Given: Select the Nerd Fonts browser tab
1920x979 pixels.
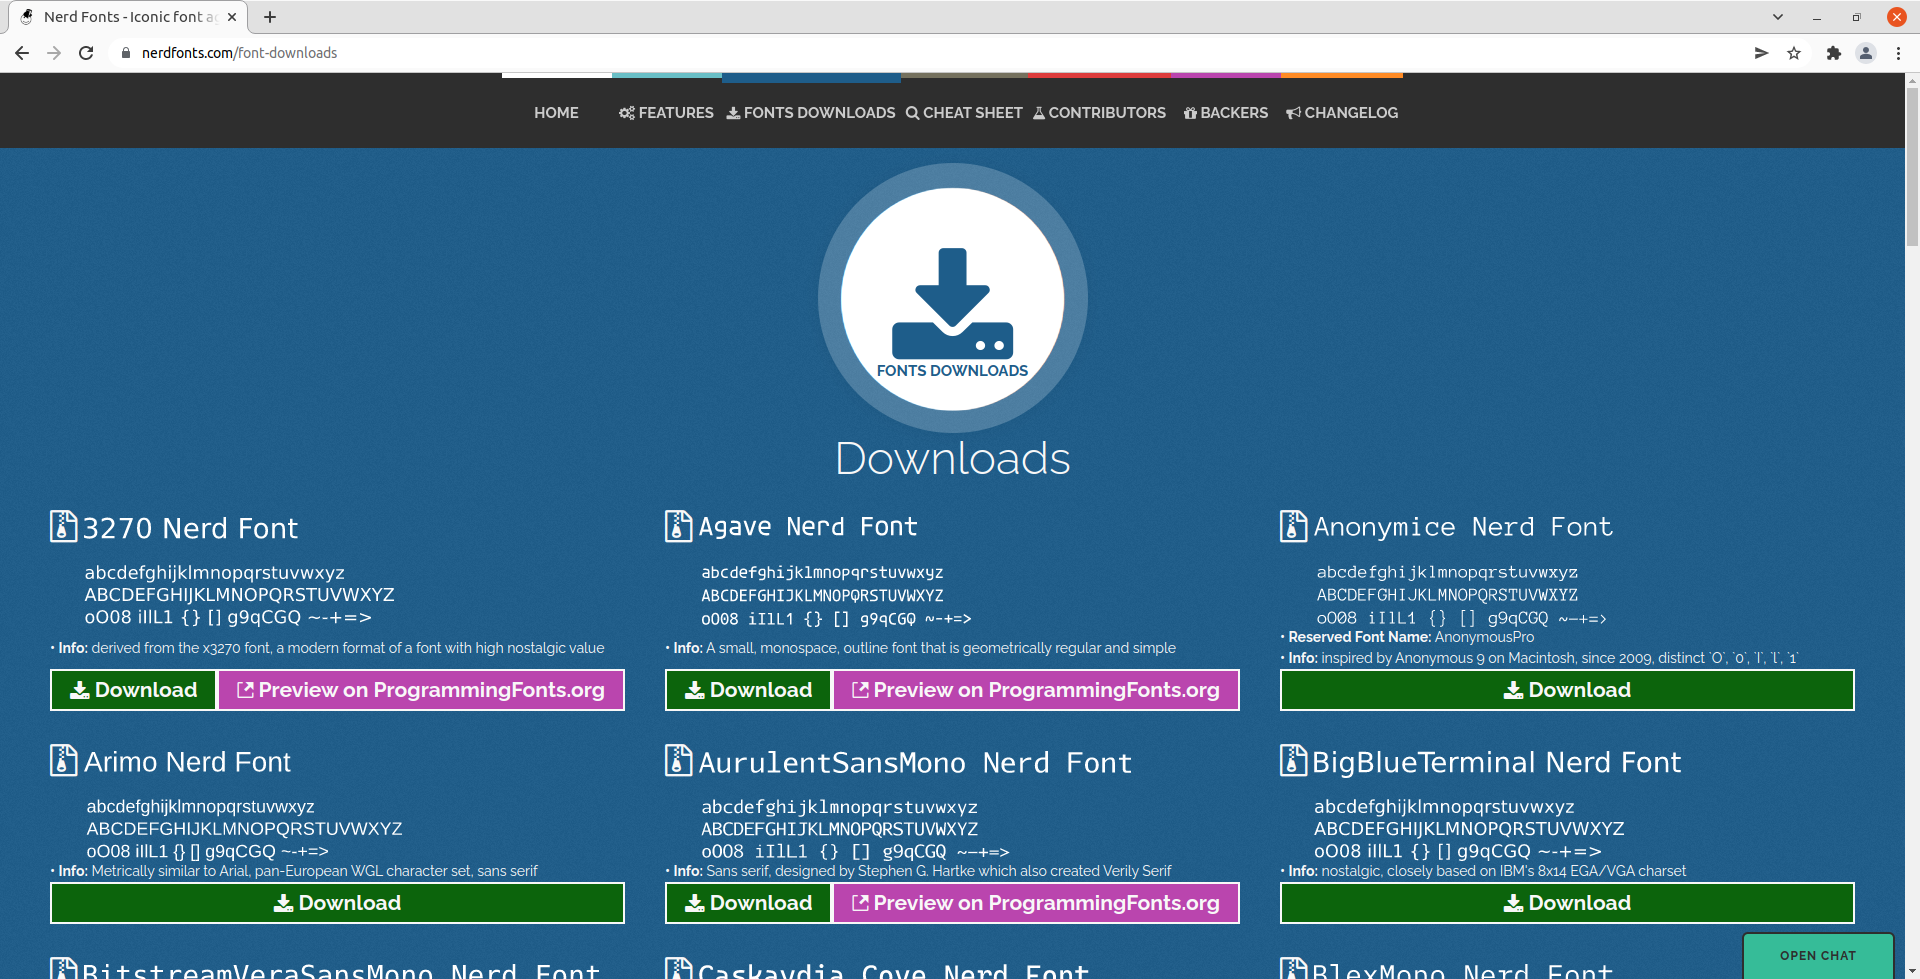Looking at the screenshot, I should (x=128, y=17).
